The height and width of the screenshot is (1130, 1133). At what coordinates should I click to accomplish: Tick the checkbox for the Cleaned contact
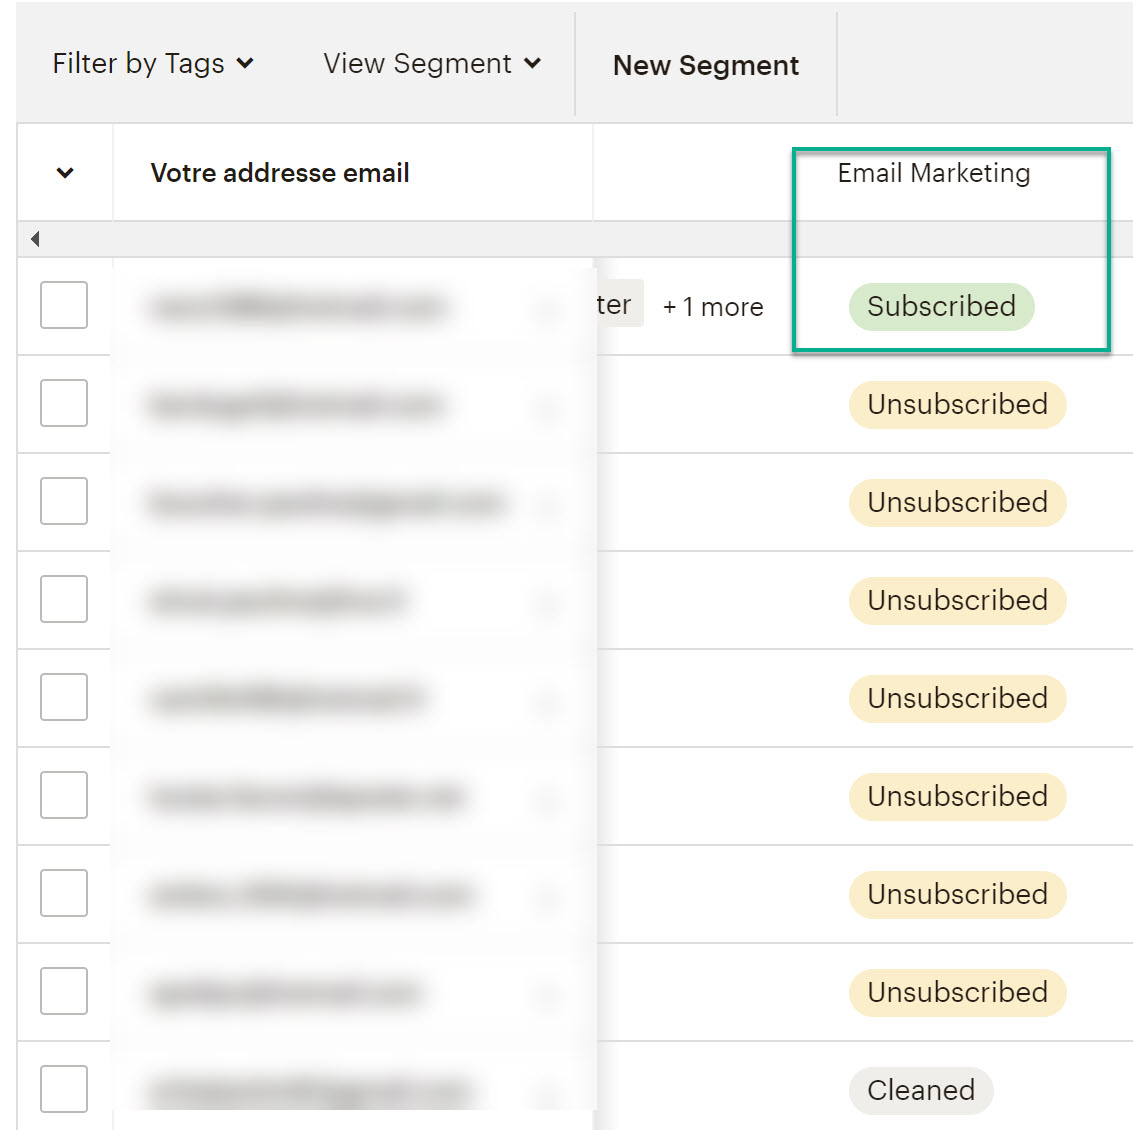64,1089
